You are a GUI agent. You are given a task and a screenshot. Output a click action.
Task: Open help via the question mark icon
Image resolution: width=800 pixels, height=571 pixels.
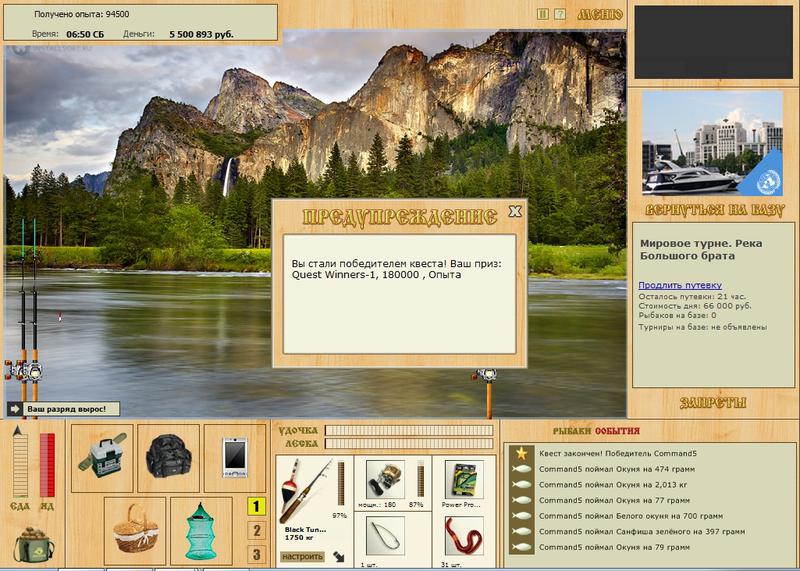(x=560, y=14)
